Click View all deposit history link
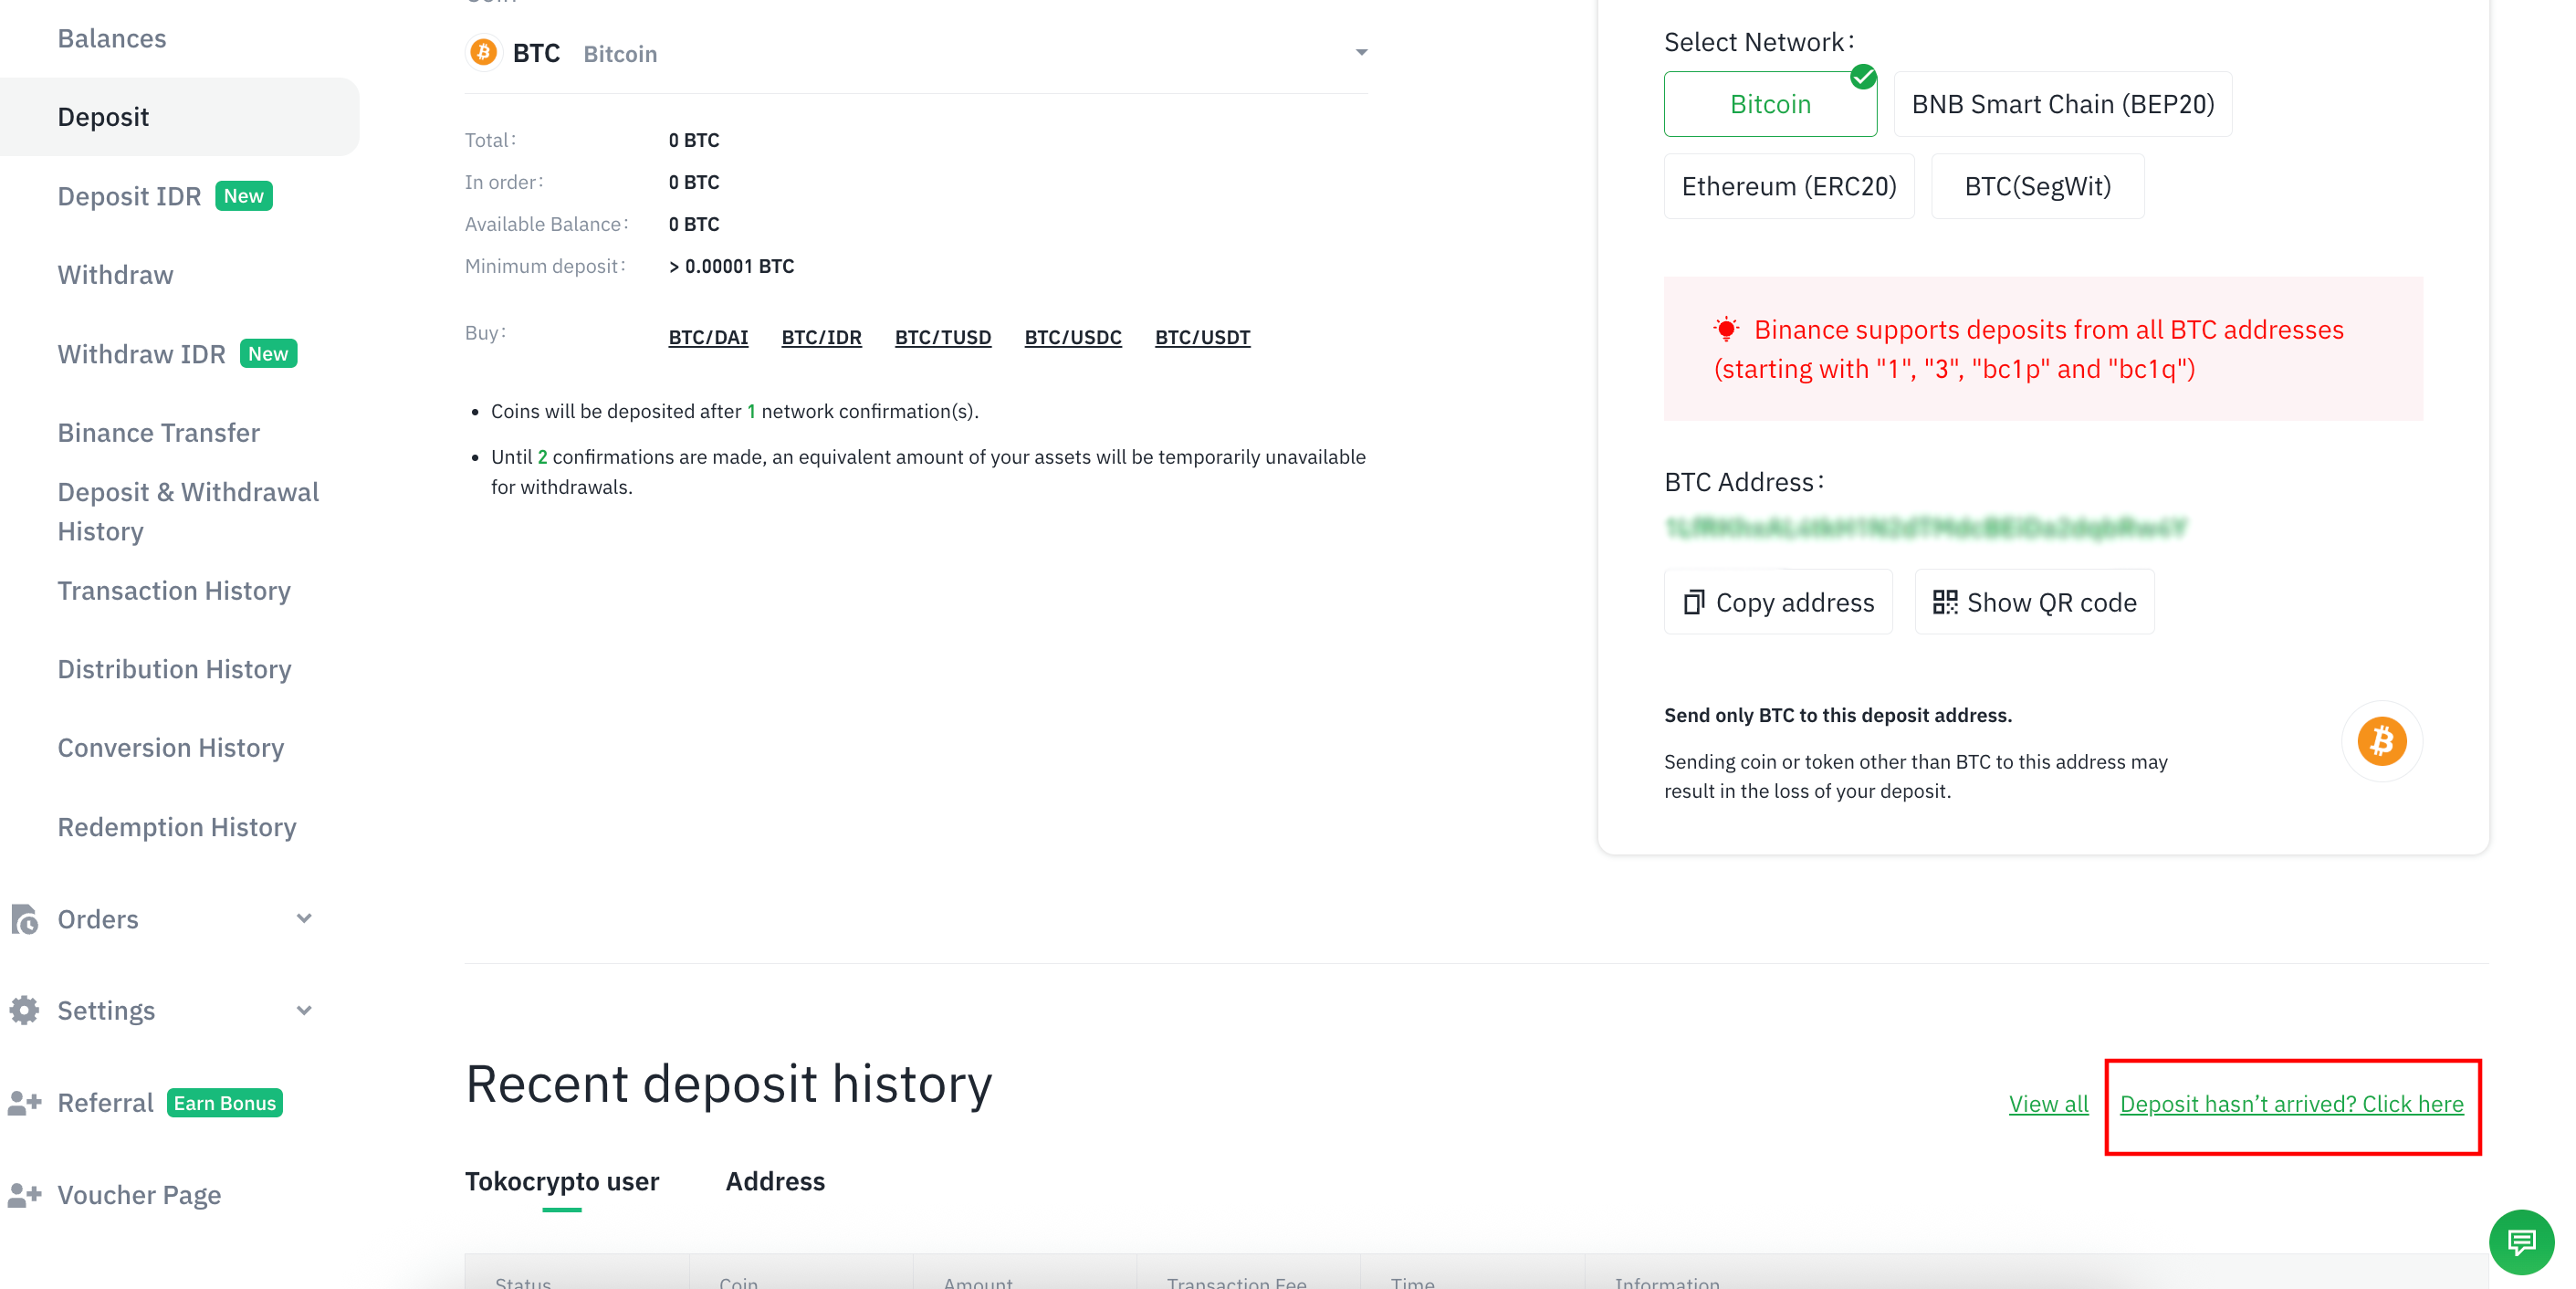The width and height of the screenshot is (2576, 1289). coord(2048,1104)
